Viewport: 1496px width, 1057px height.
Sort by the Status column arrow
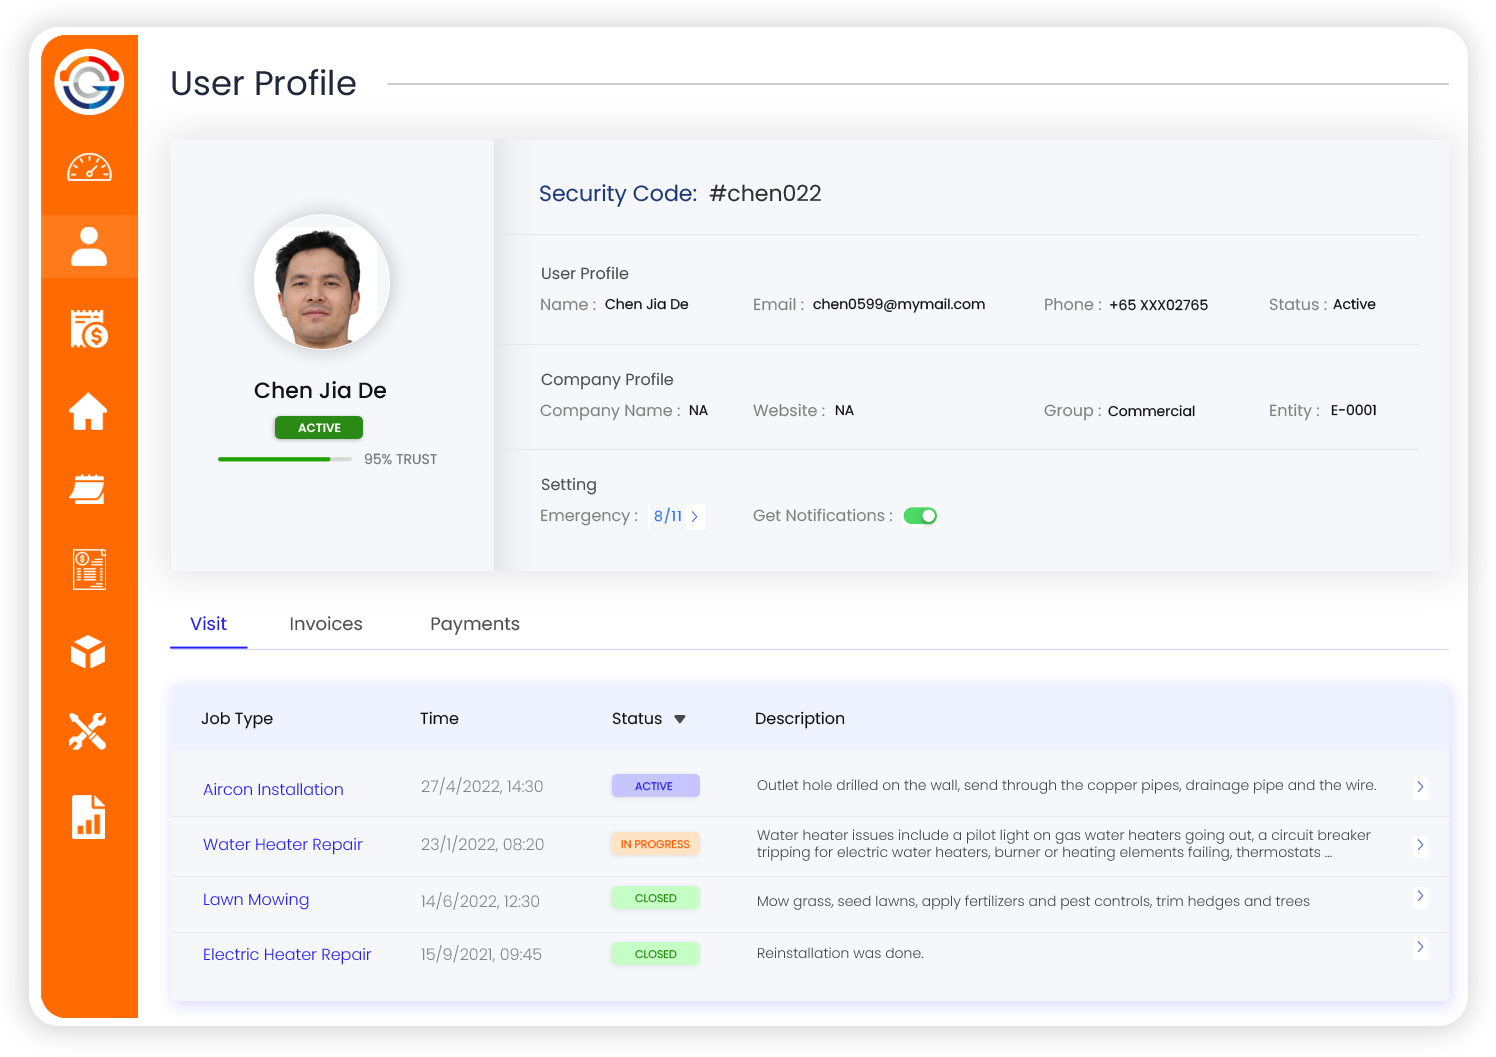pyautogui.click(x=680, y=719)
